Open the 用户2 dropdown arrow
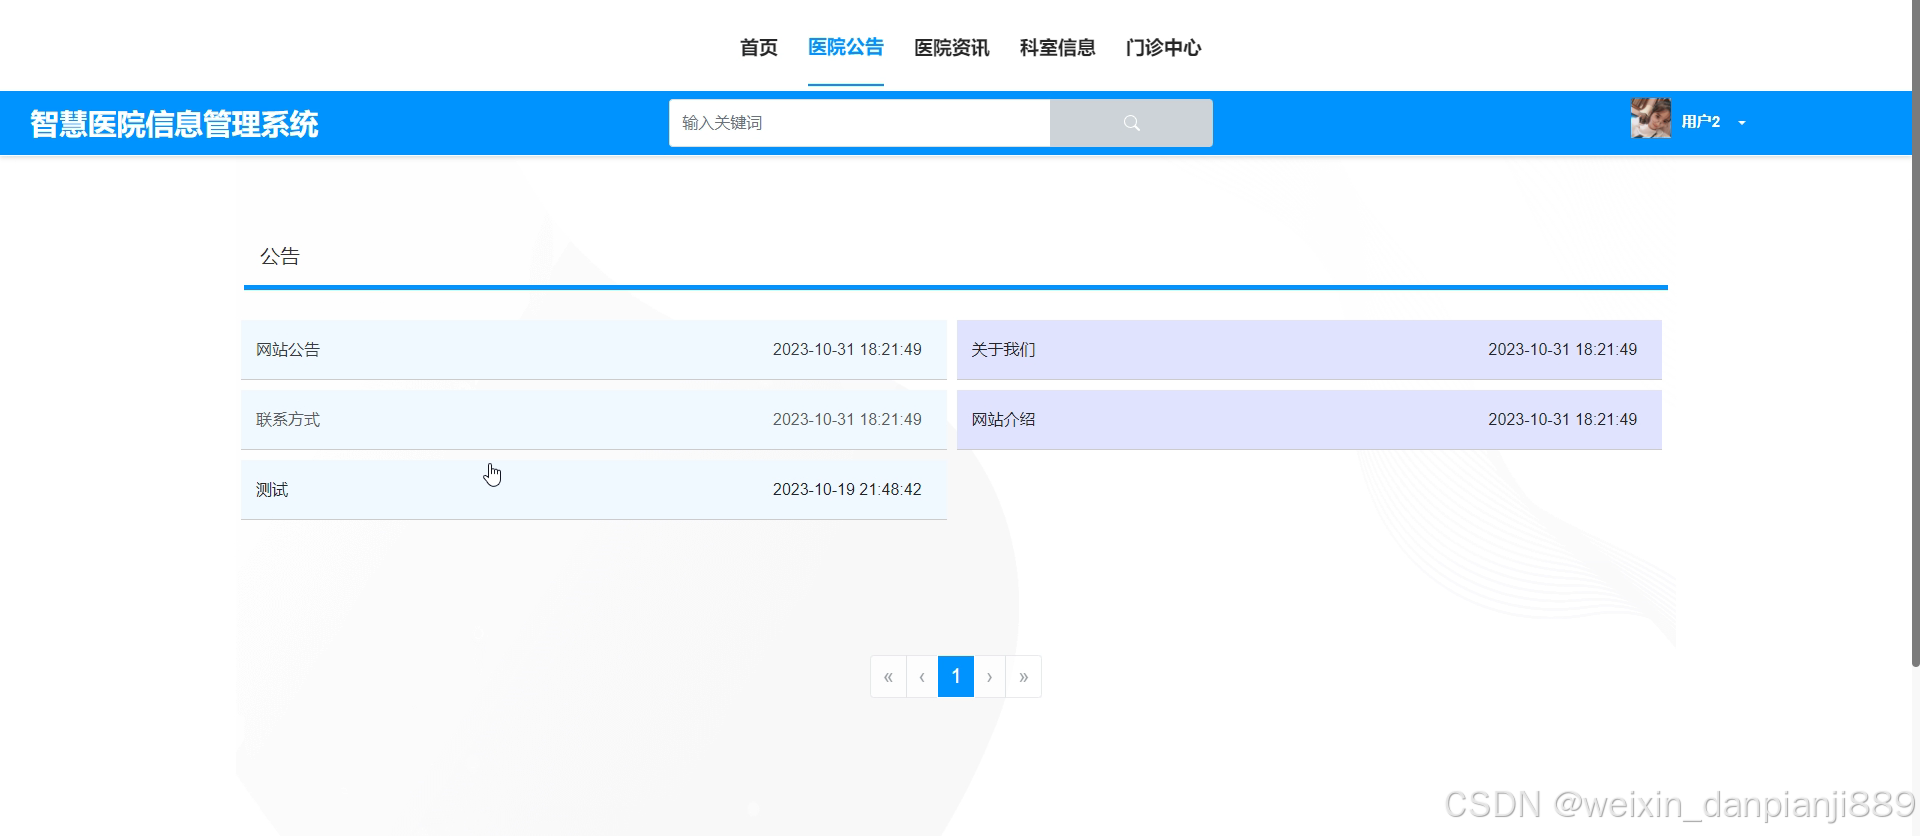This screenshot has width=1920, height=836. [1742, 123]
